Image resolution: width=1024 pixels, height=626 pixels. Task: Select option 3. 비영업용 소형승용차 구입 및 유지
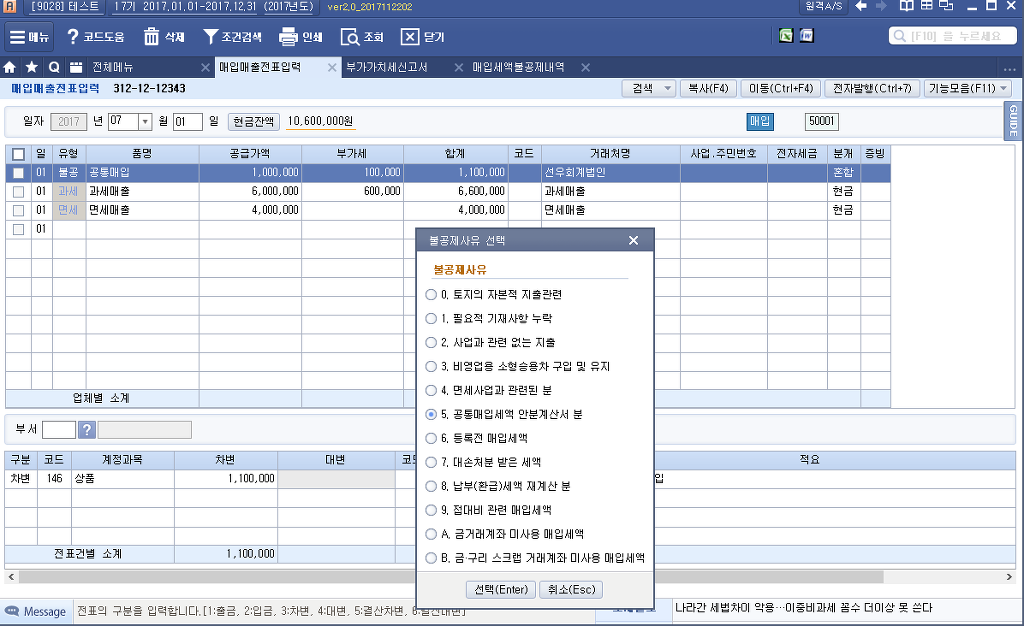[431, 366]
